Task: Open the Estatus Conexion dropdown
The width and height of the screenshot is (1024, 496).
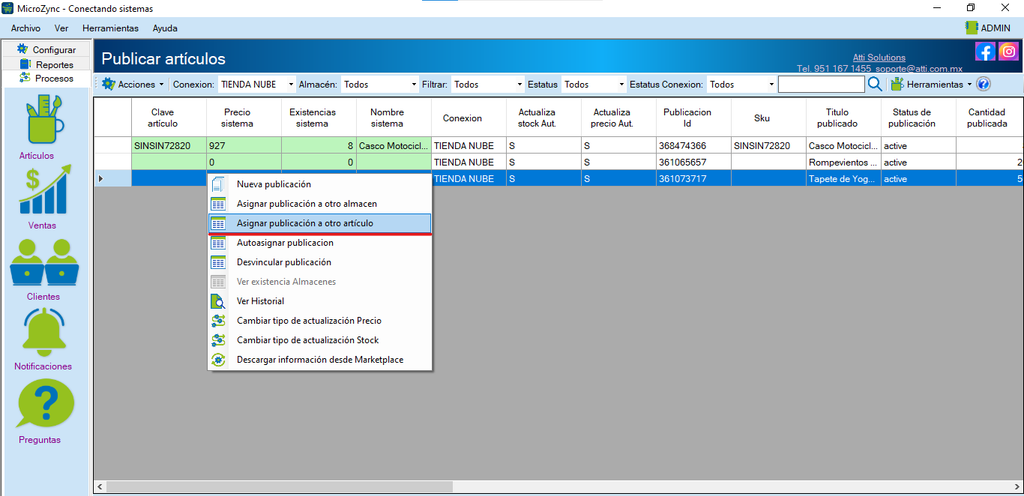Action: tap(772, 85)
